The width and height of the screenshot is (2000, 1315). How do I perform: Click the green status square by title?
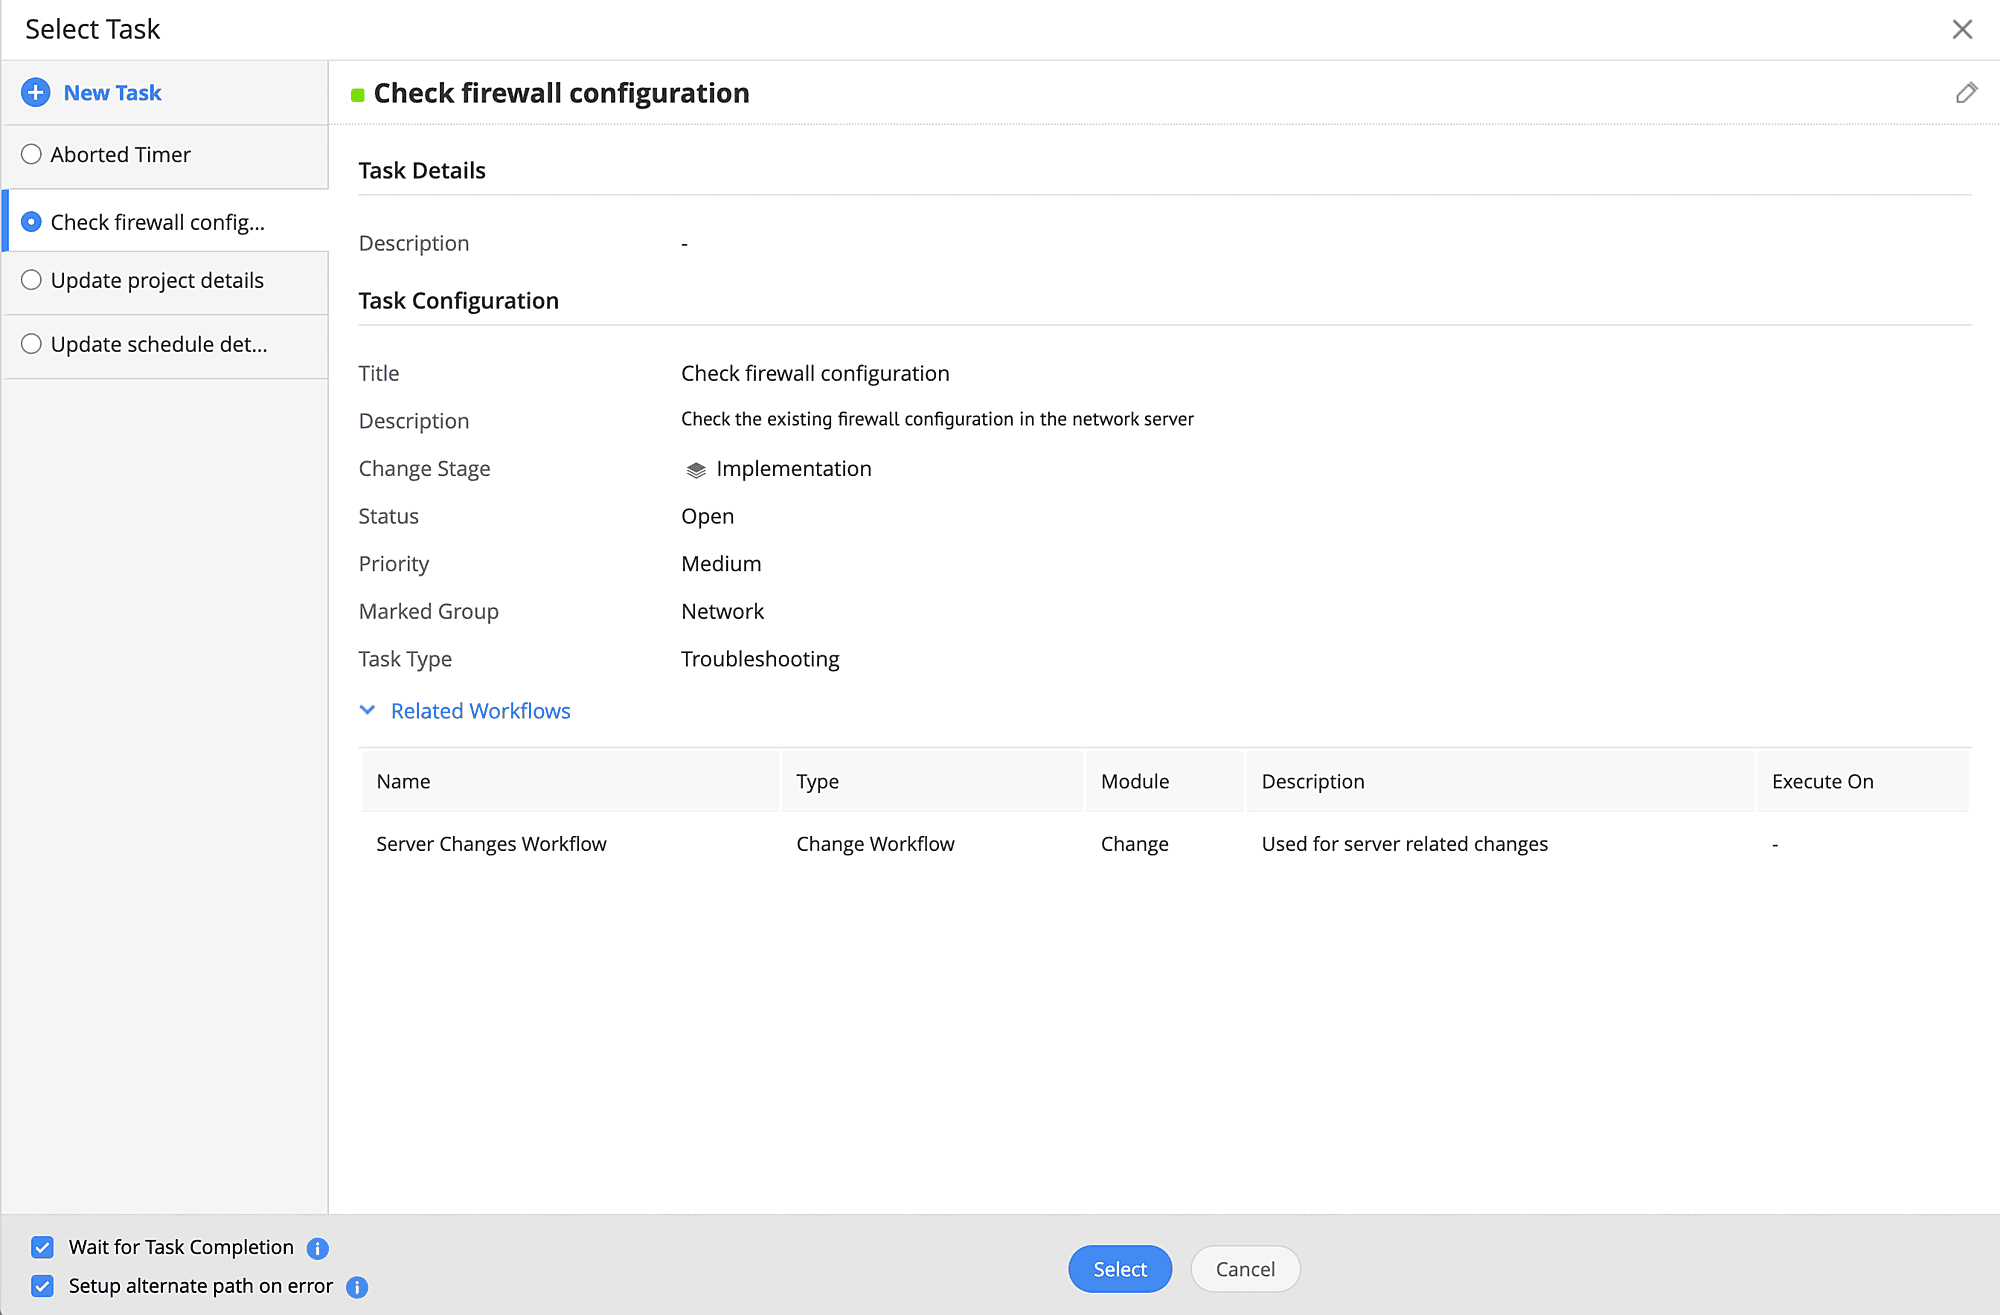(x=357, y=95)
